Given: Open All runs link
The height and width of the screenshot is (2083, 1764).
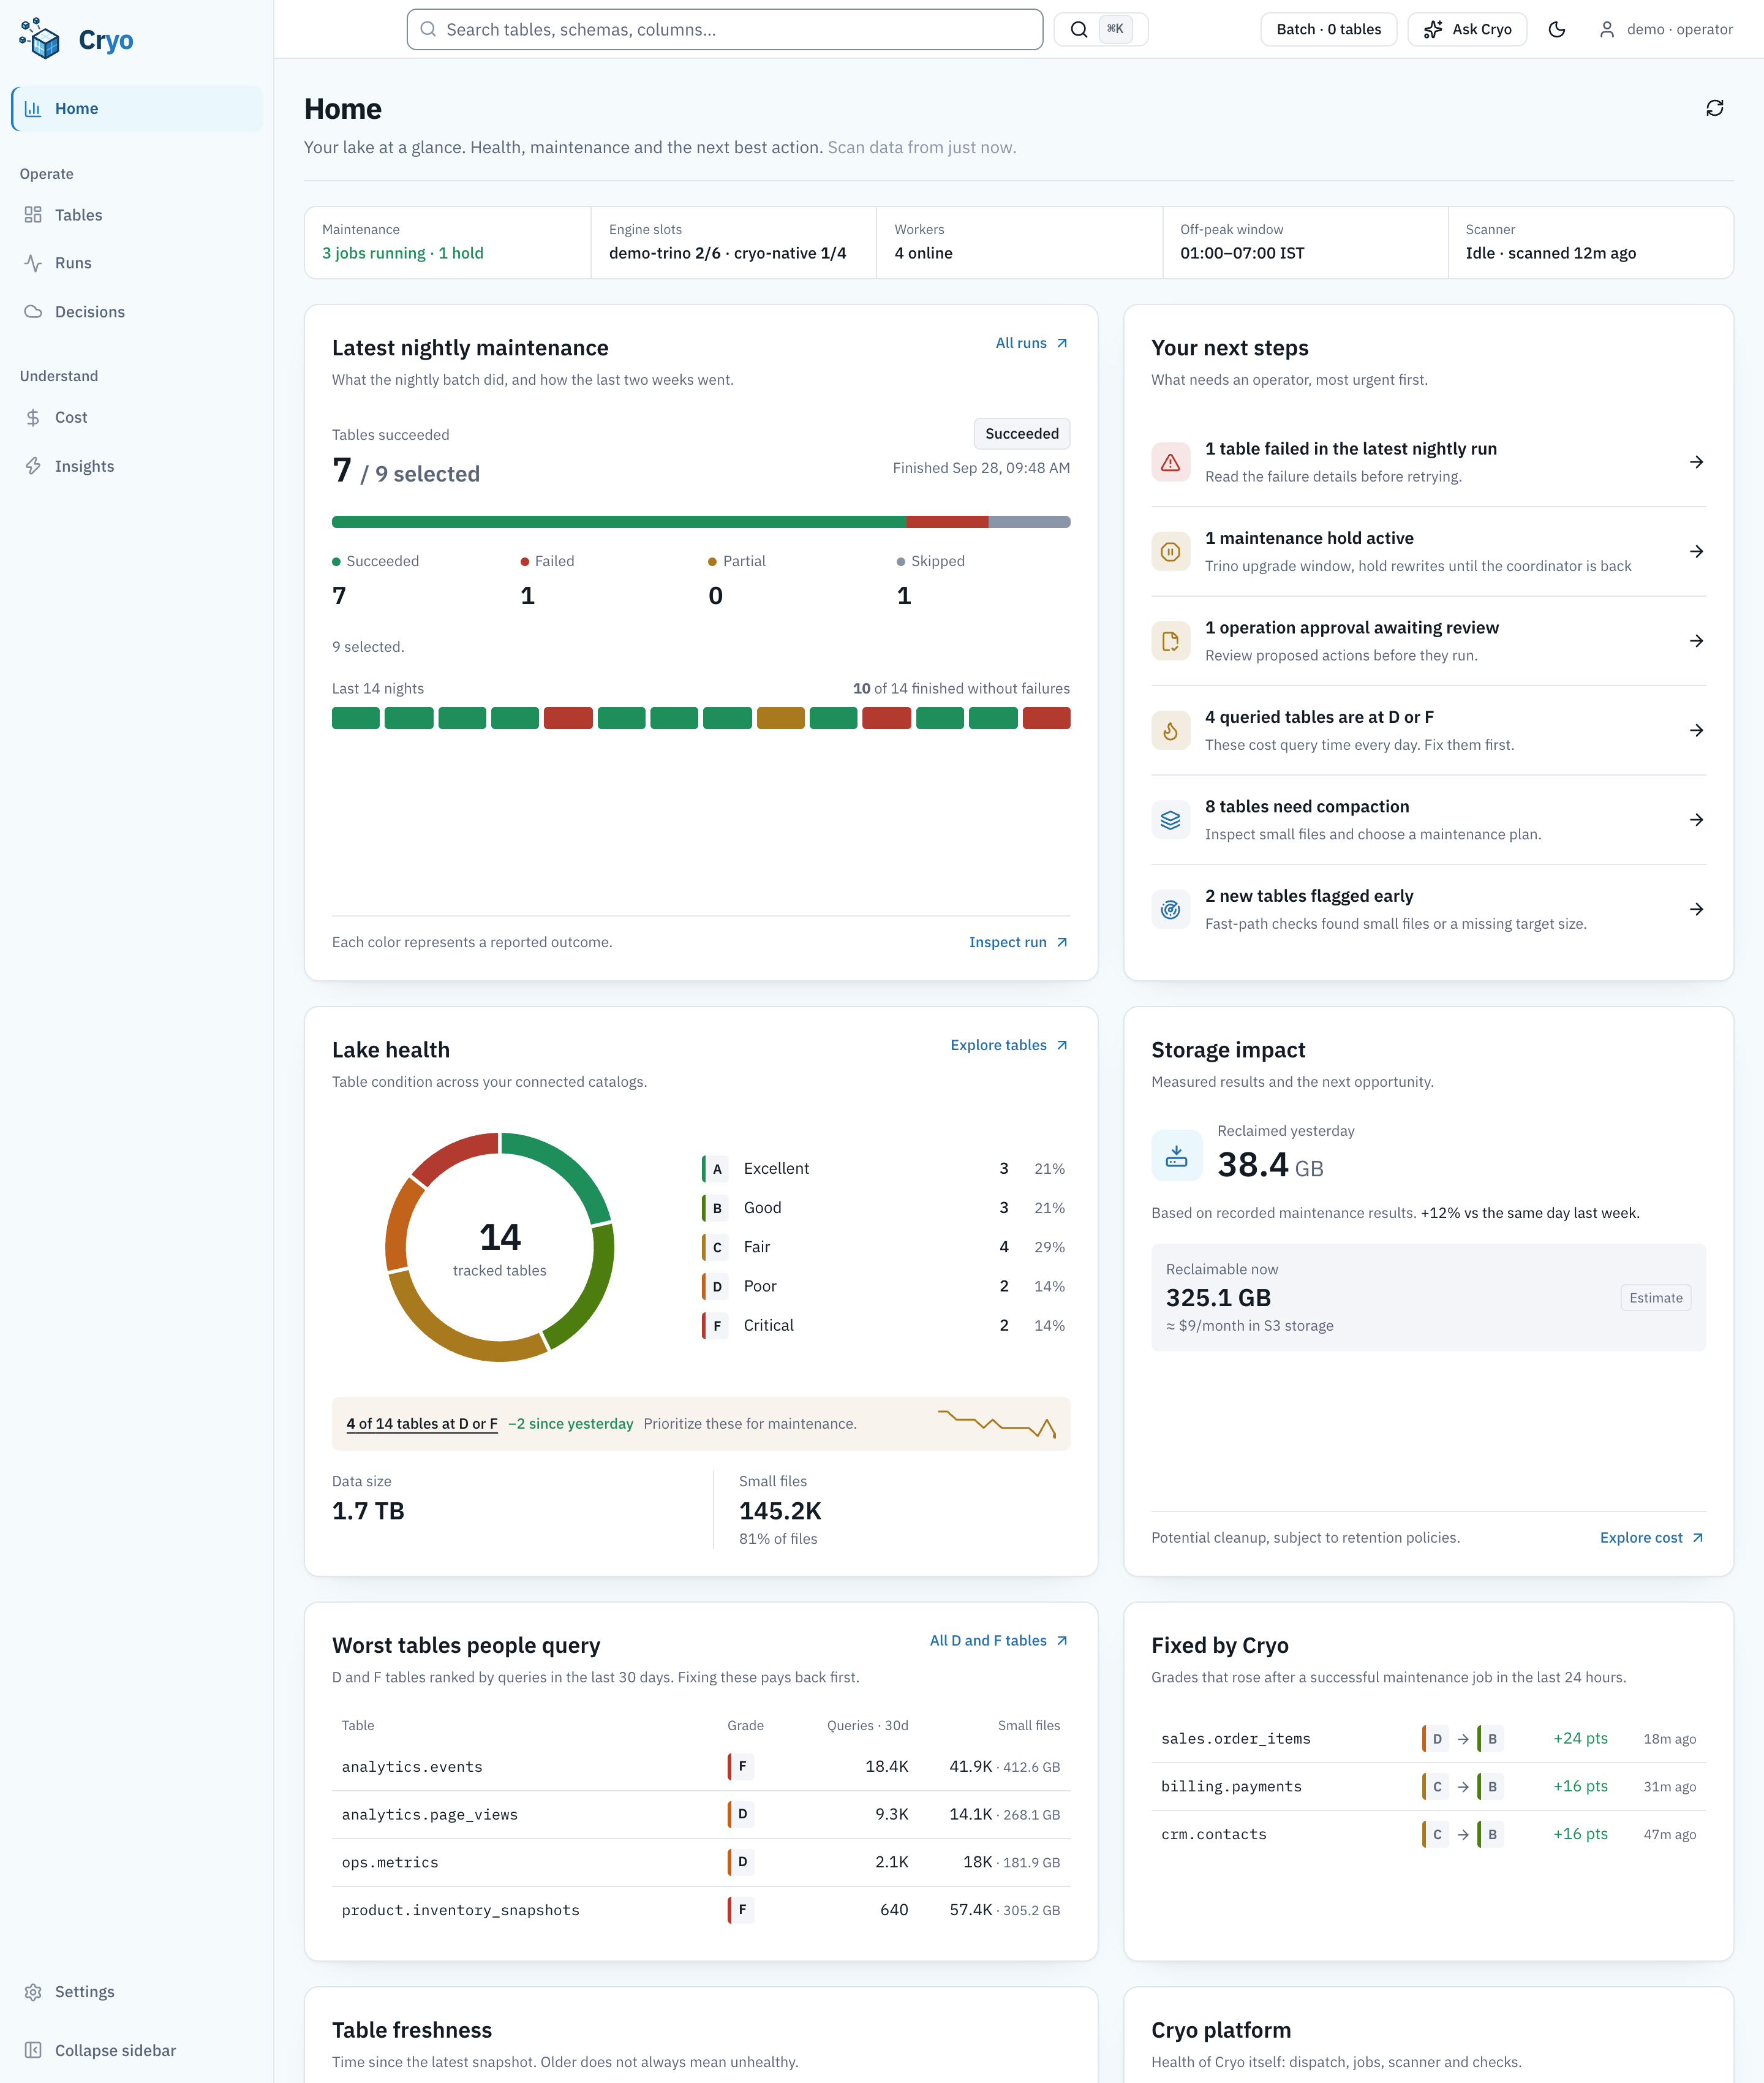Looking at the screenshot, I should click(x=1032, y=343).
